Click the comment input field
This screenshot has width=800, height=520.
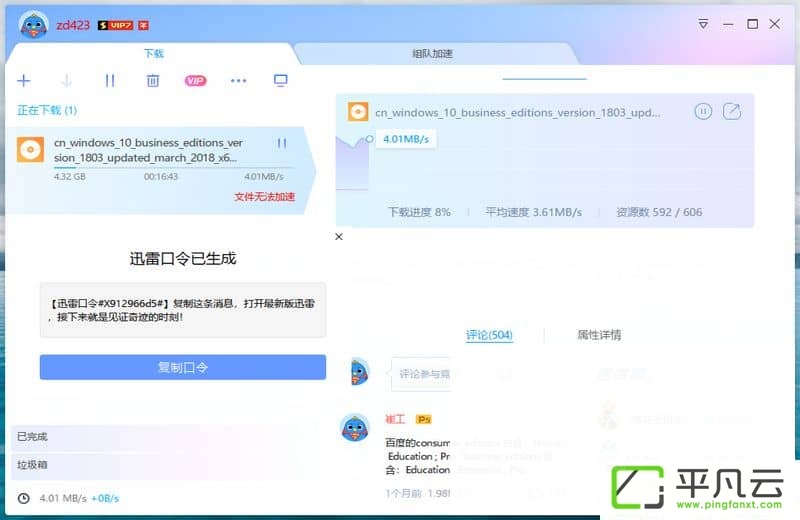421,374
